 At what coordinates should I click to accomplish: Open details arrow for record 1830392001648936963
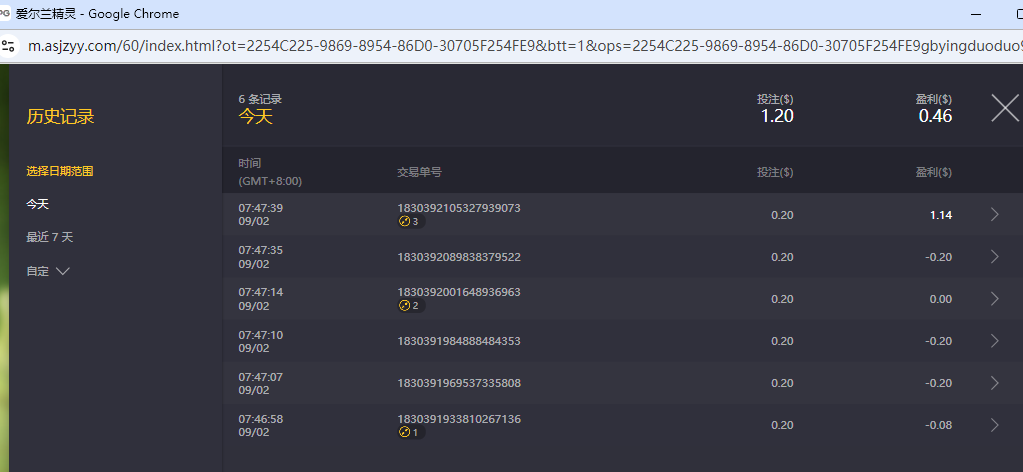(994, 298)
